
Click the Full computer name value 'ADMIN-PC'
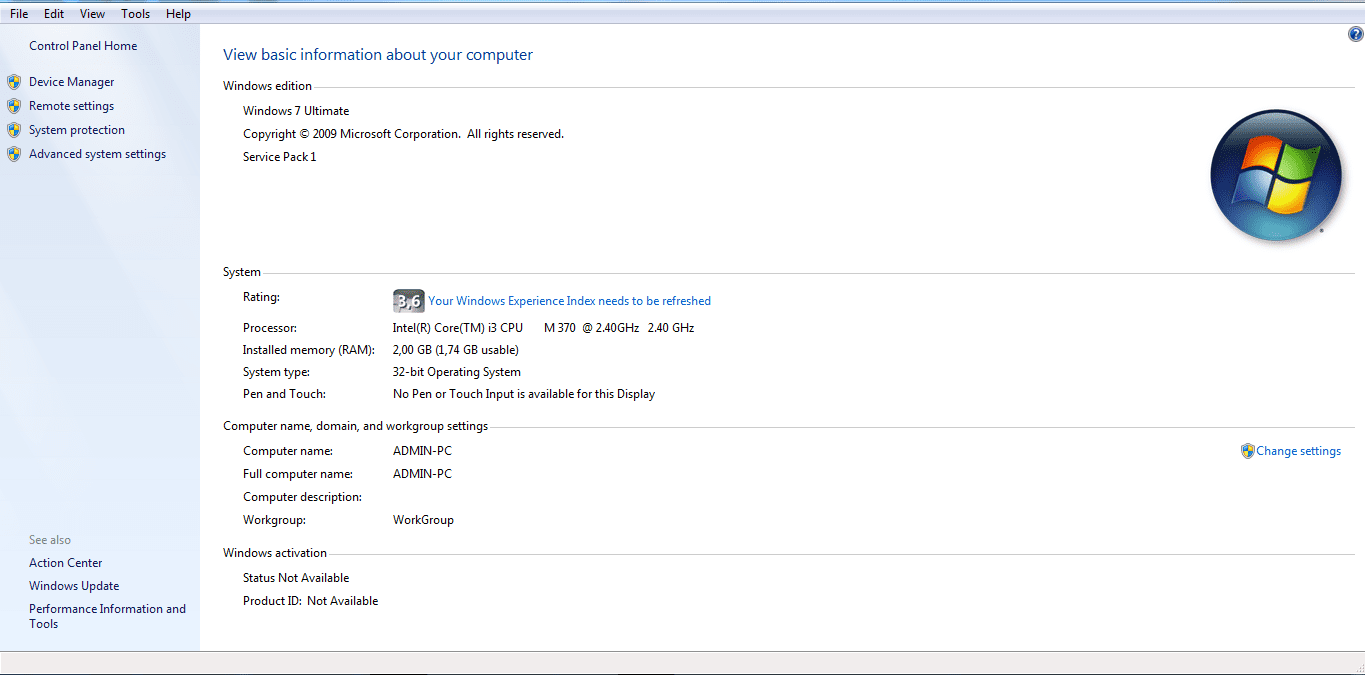(x=422, y=474)
